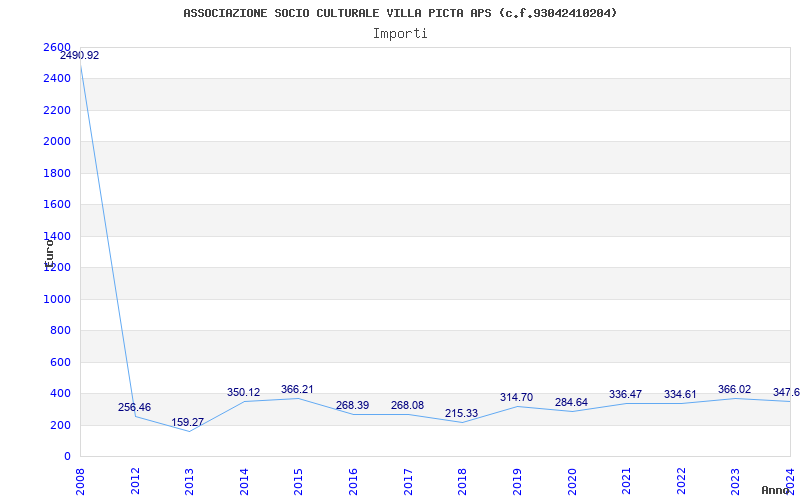Click the data label 159.27
800x500 pixels.
pyautogui.click(x=187, y=422)
